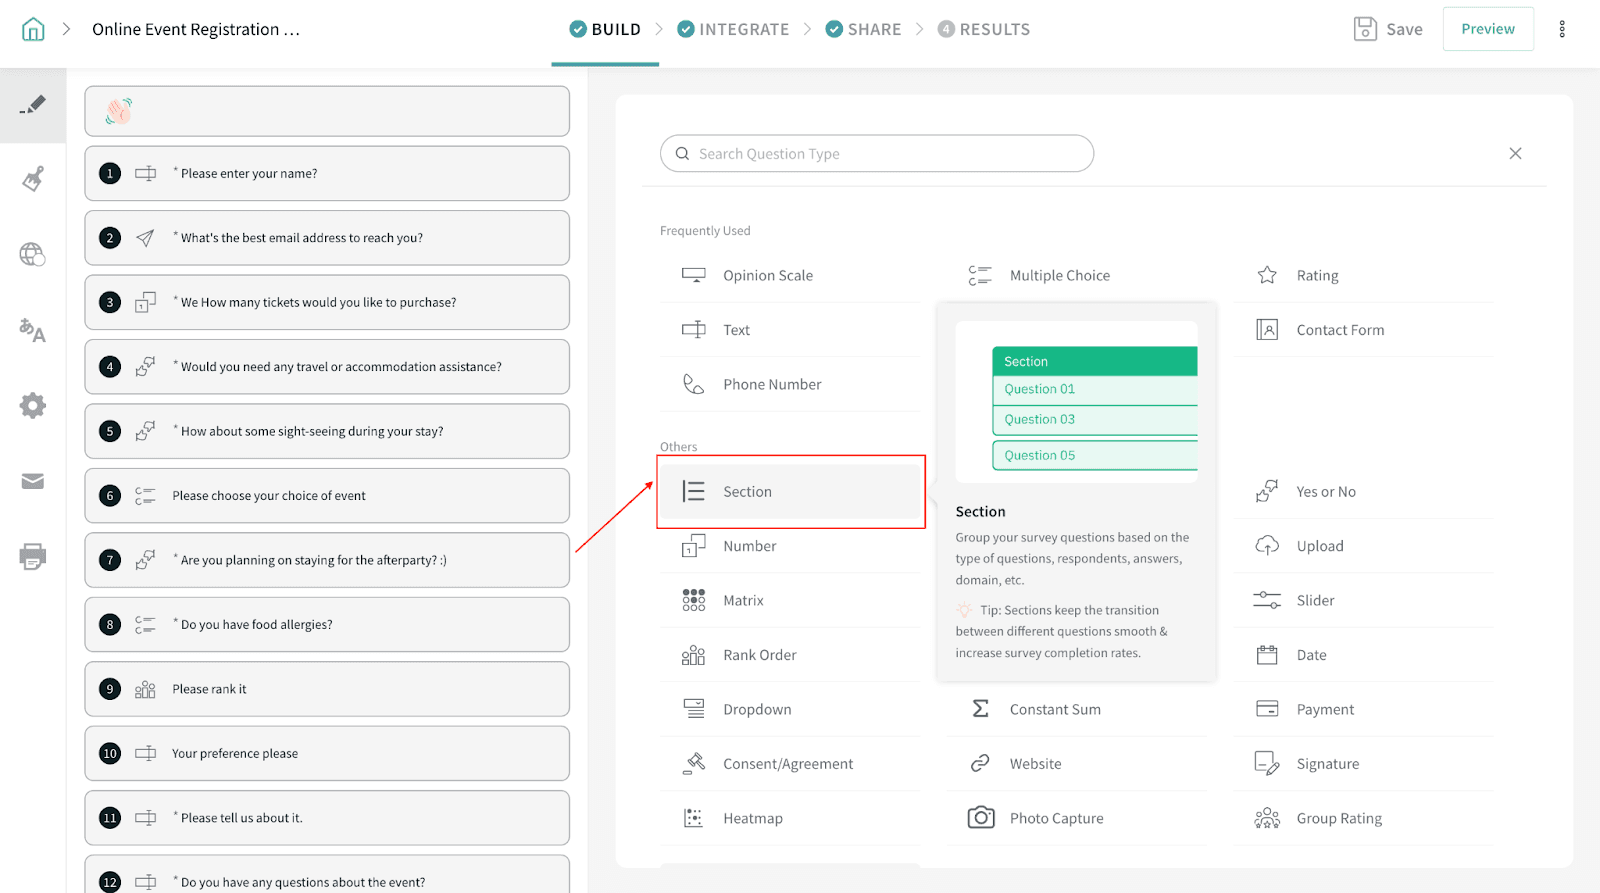The width and height of the screenshot is (1600, 893).
Task: Open the globe icon in the sidebar
Action: coord(33,255)
